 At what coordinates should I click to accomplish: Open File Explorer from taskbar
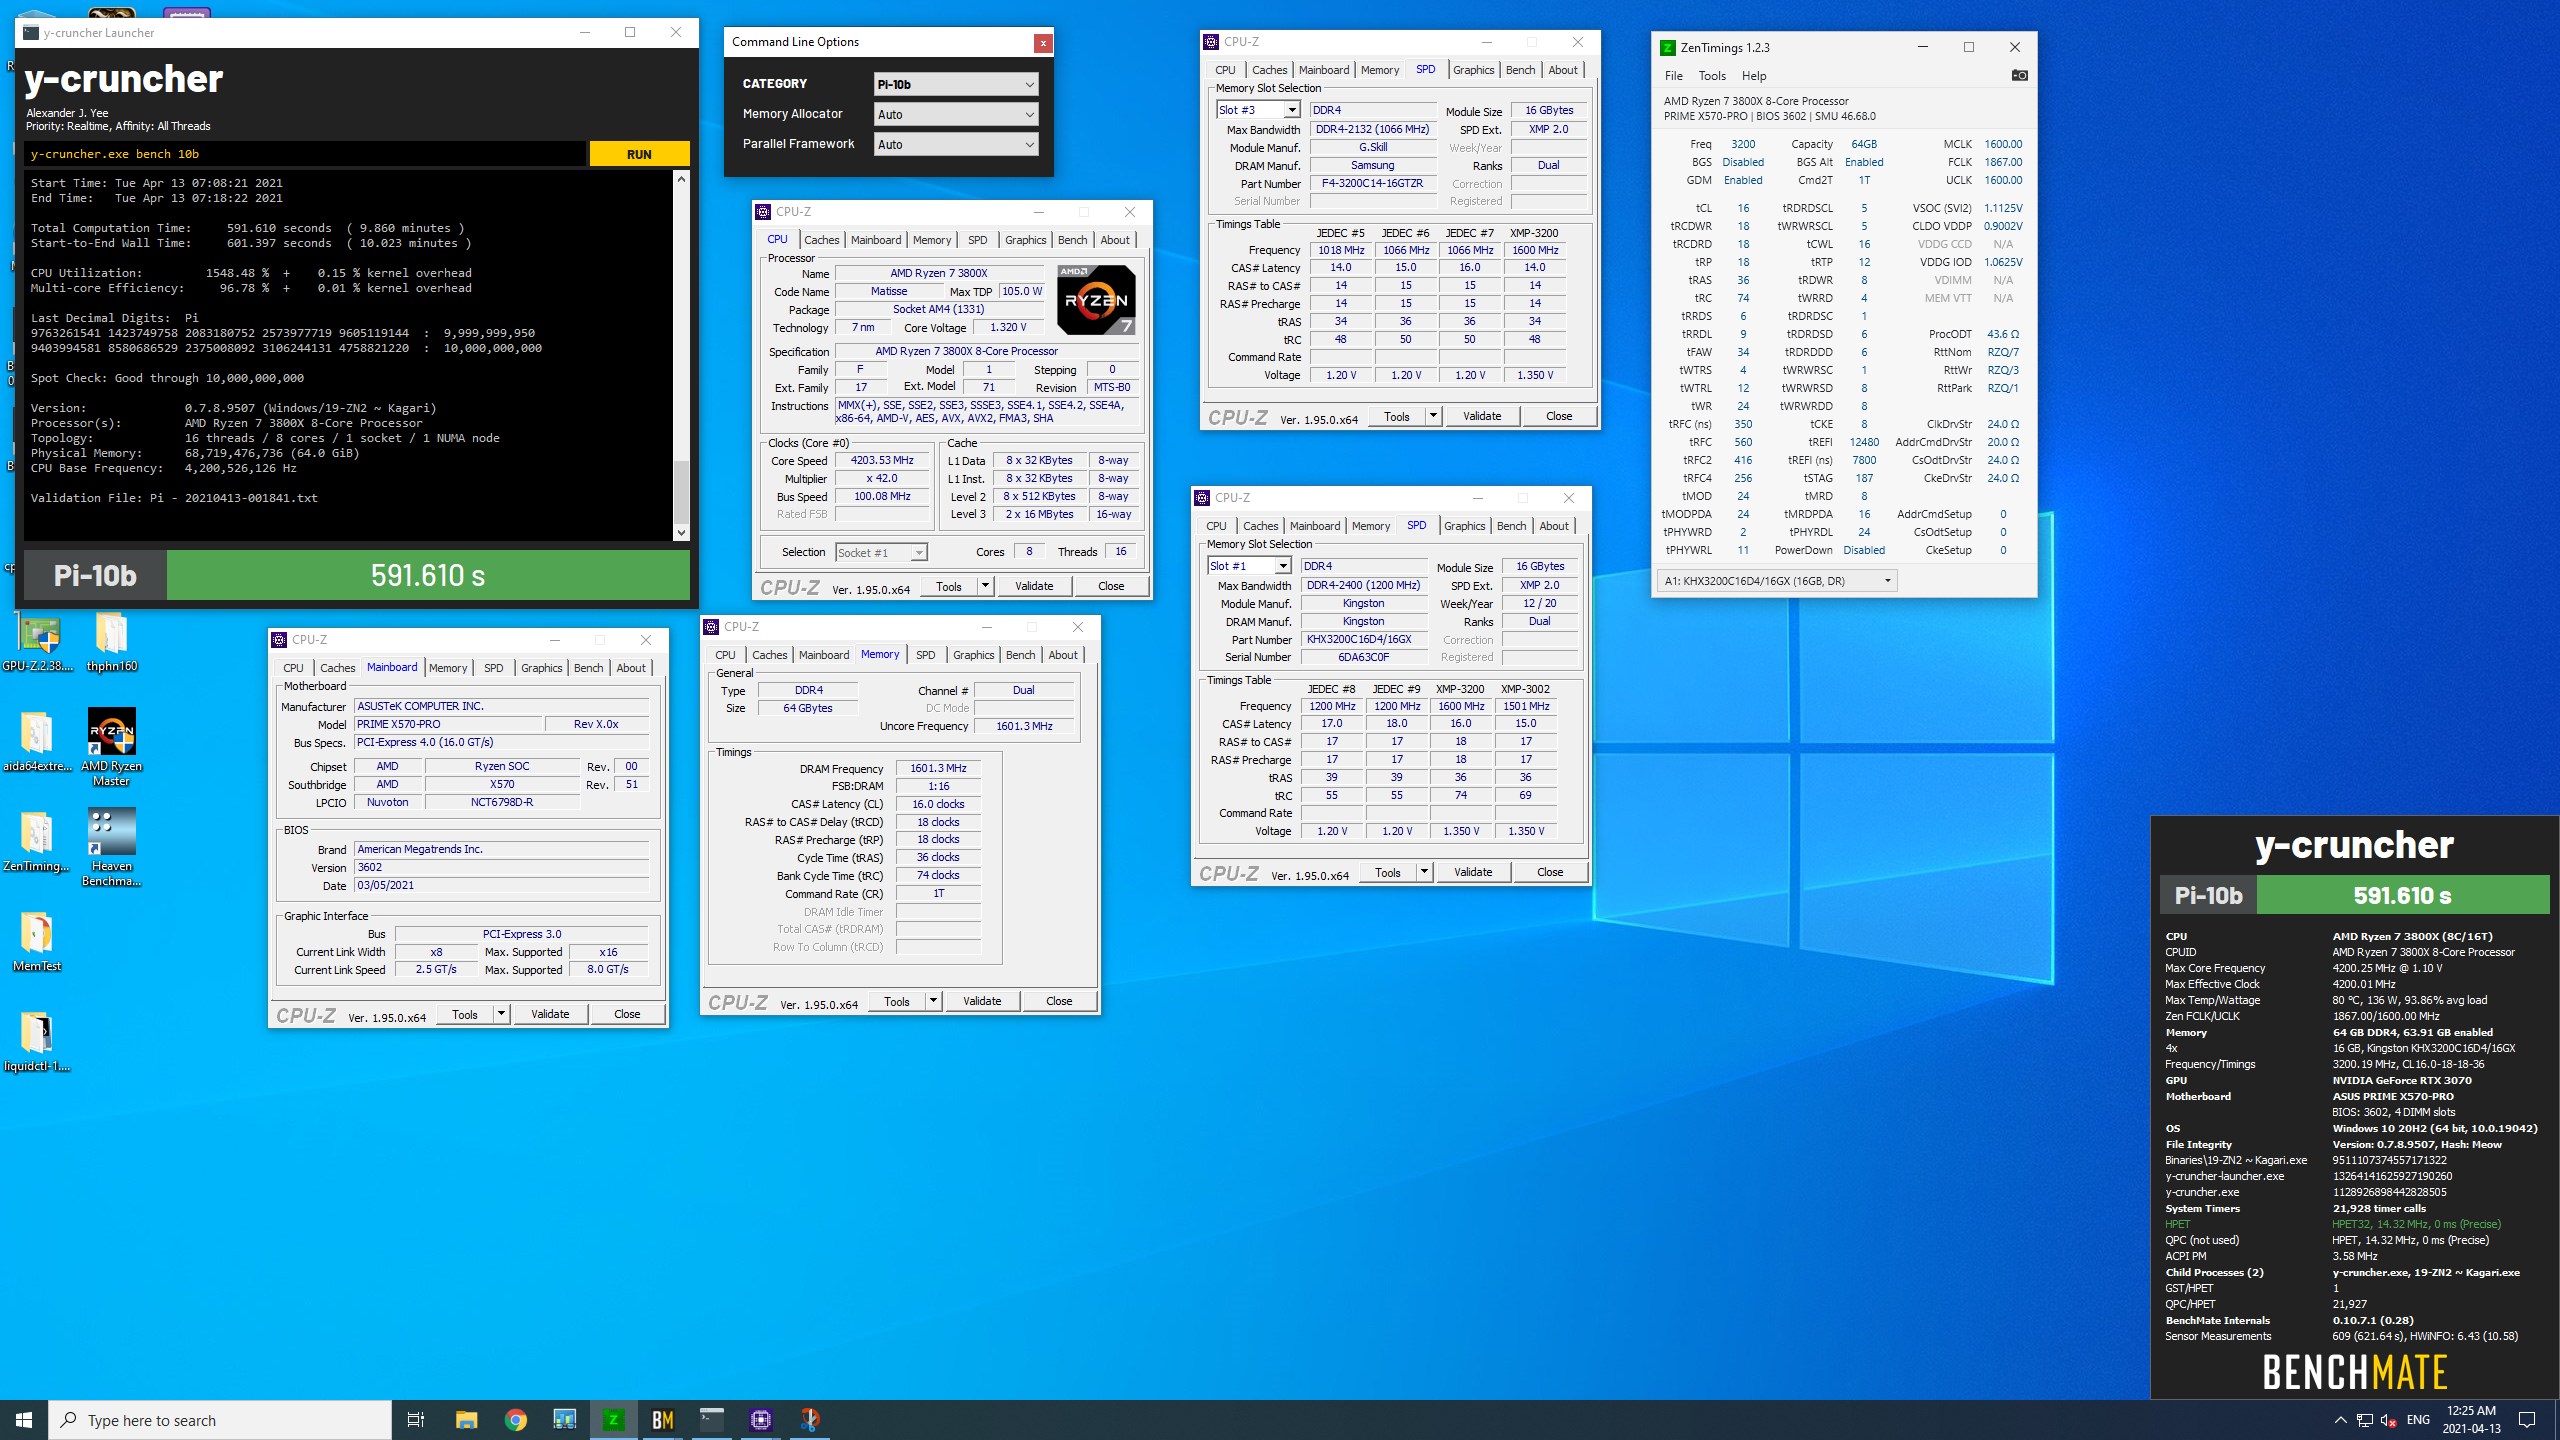tap(466, 1420)
